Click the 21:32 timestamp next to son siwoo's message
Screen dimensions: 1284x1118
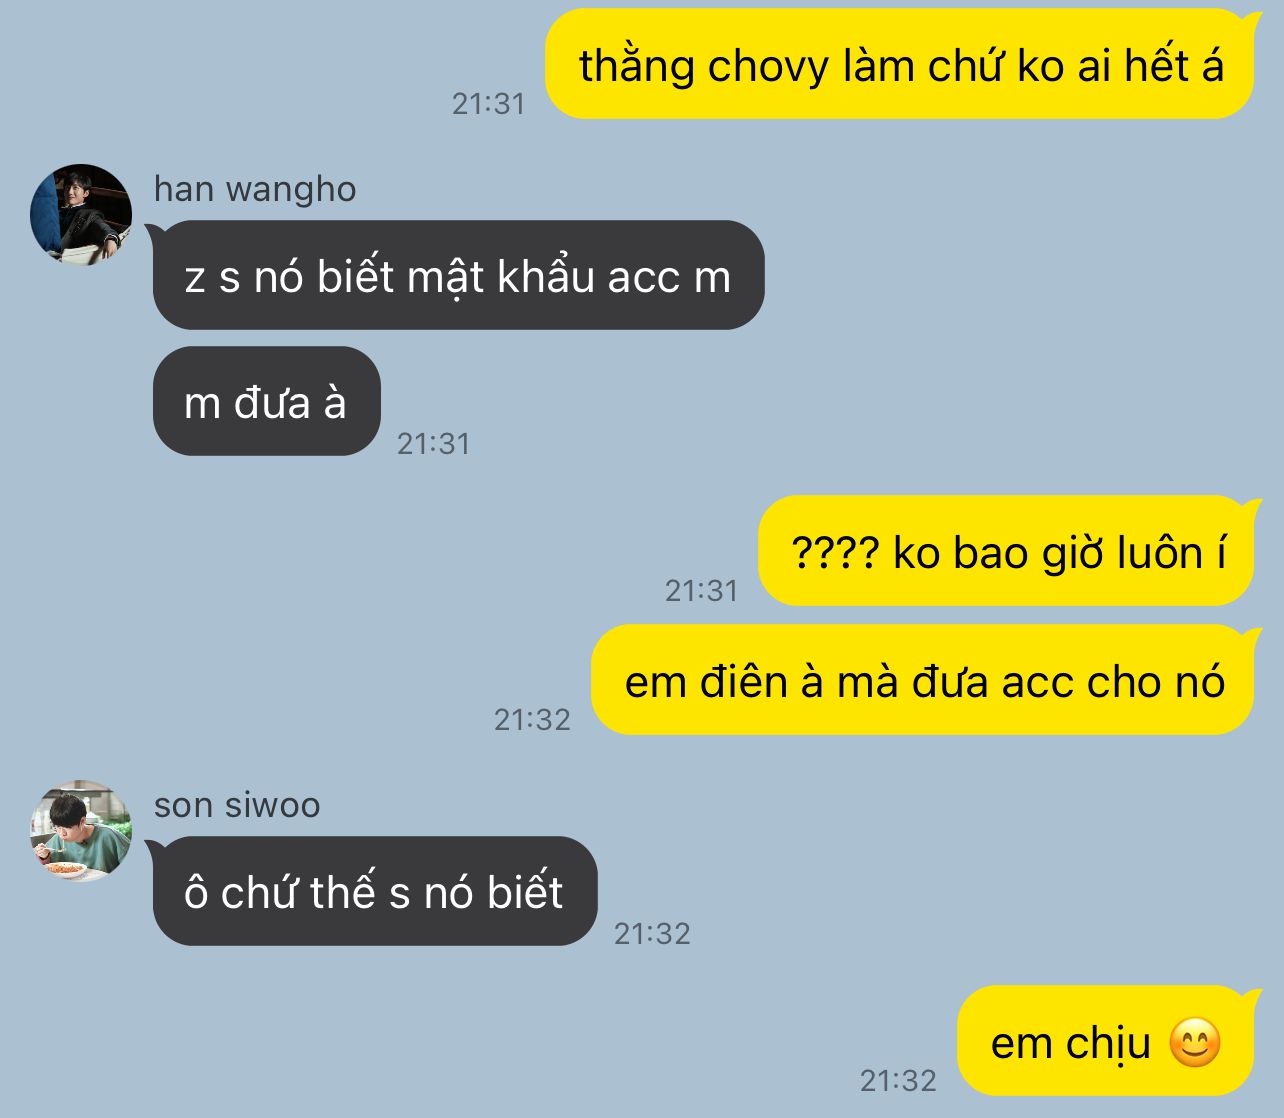pyautogui.click(x=652, y=933)
